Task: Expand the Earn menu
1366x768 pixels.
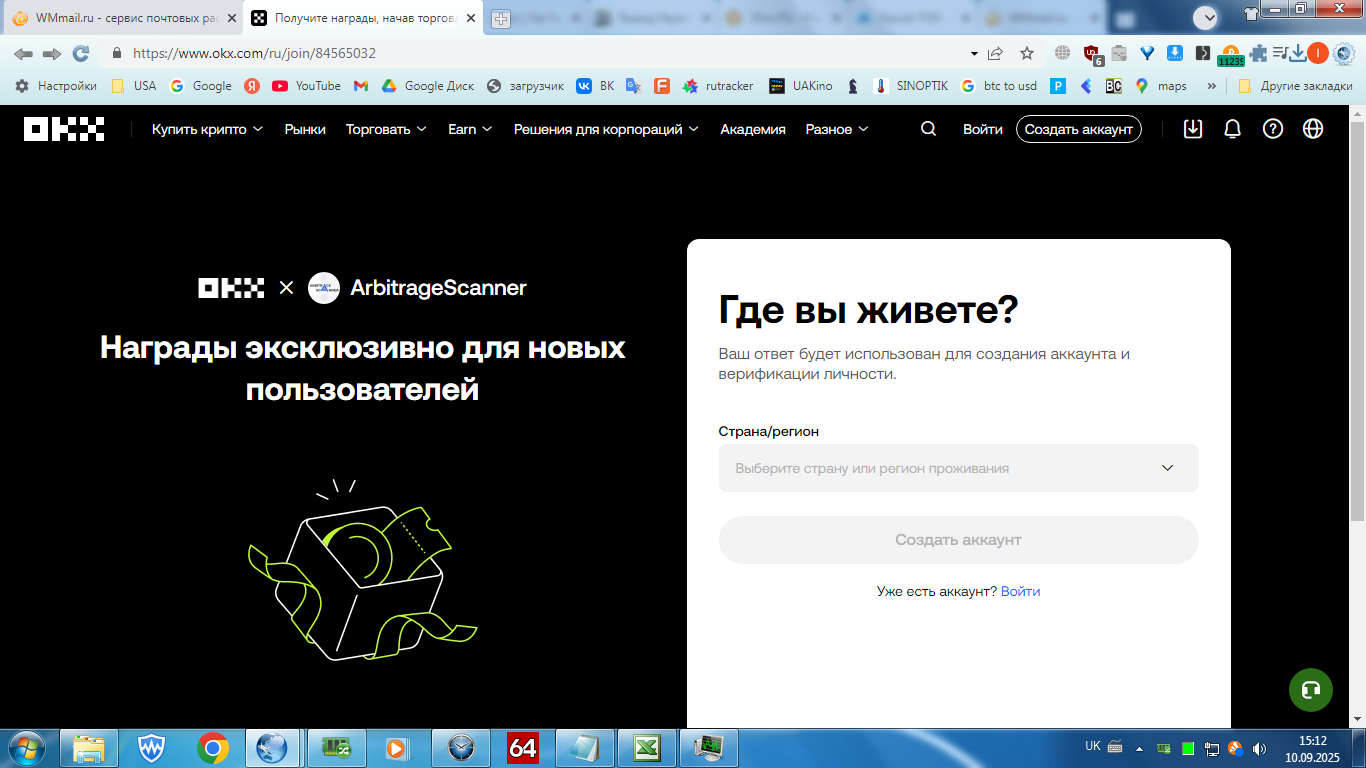Action: pos(470,129)
